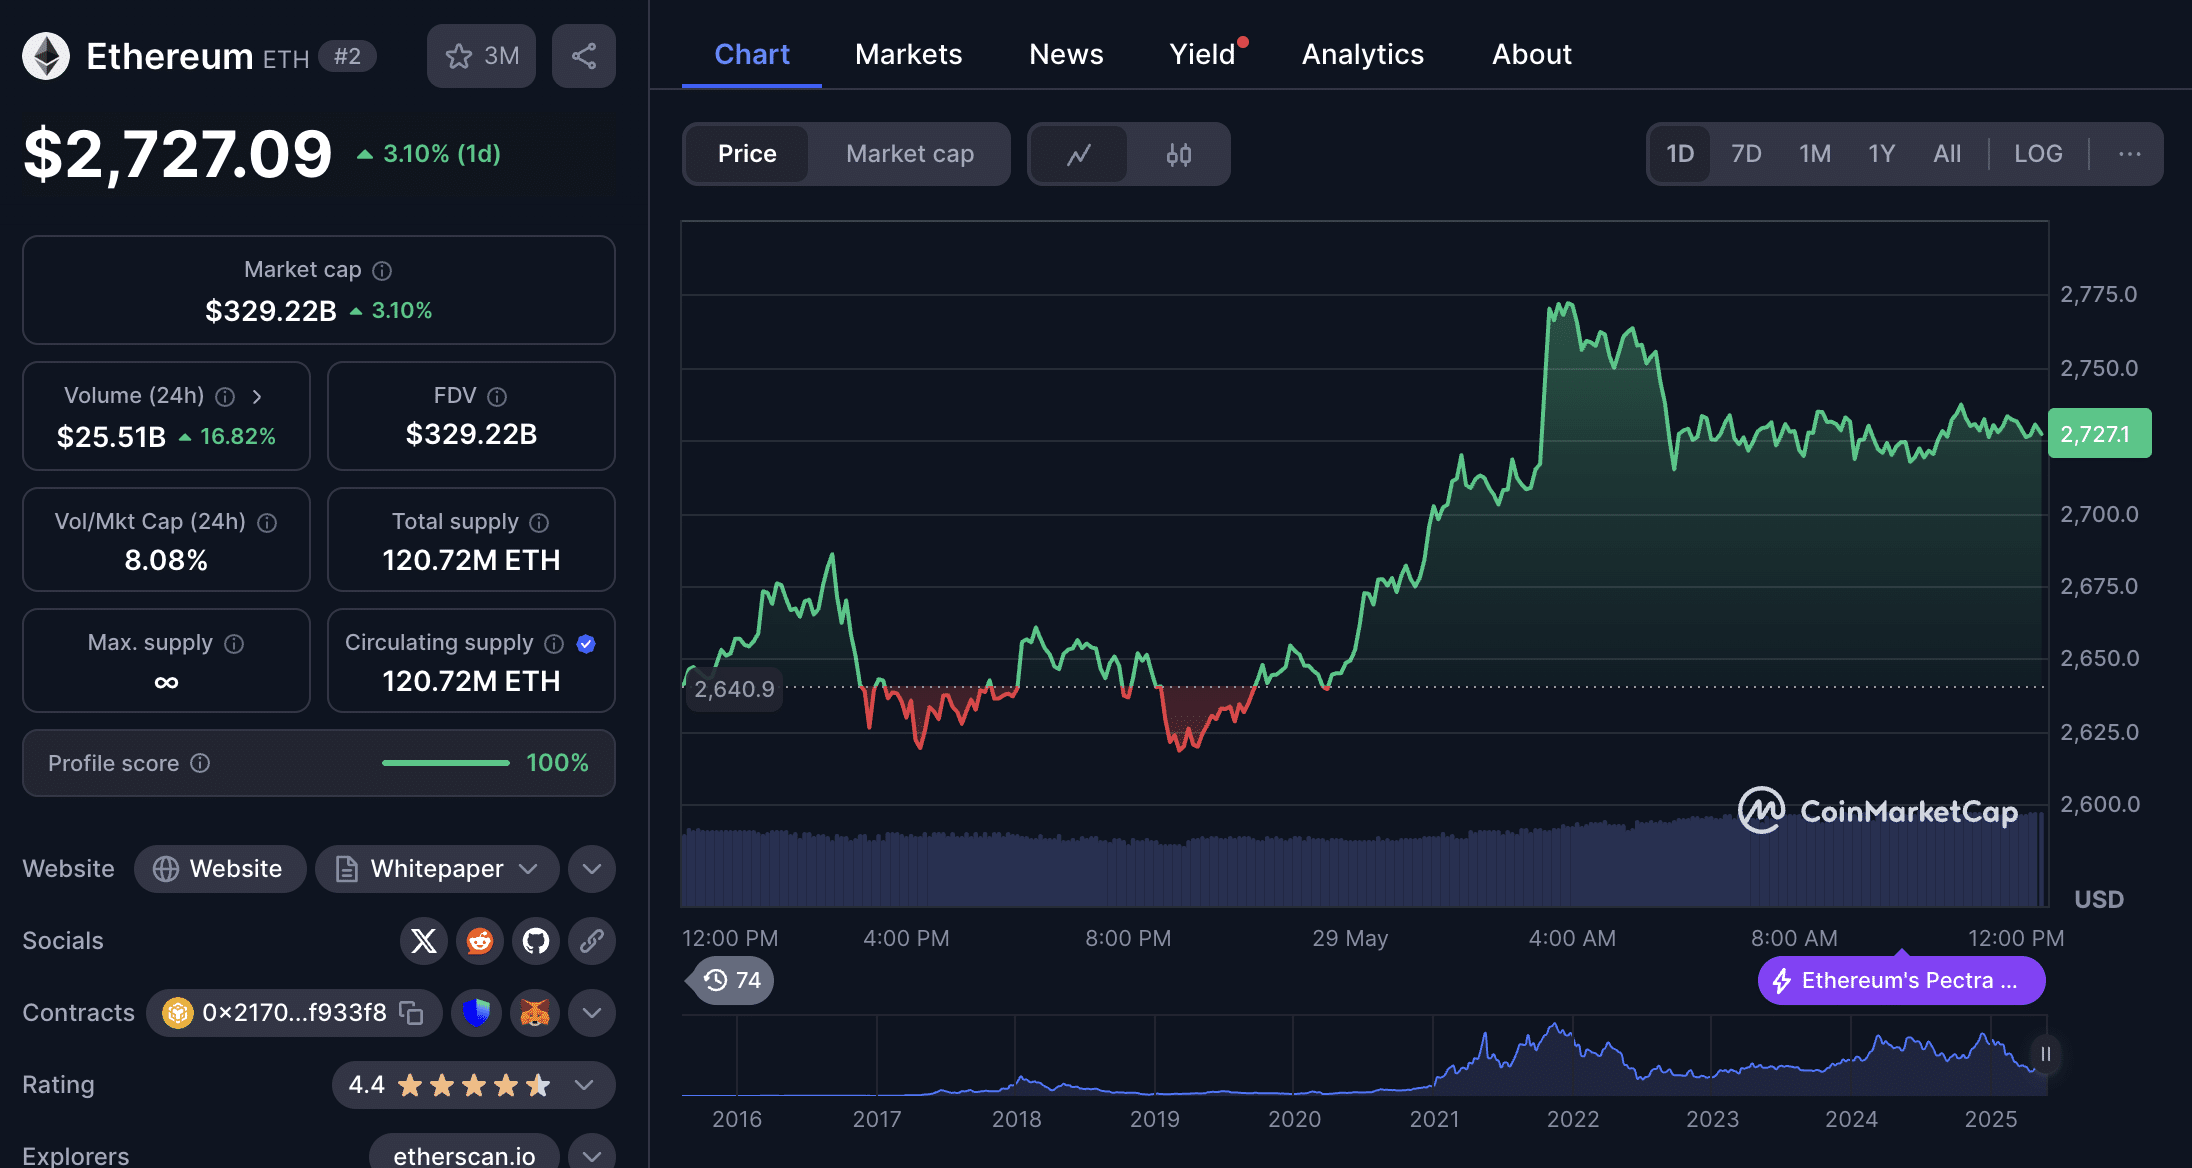Click 2021 on the historical mini chart

point(1434,1119)
